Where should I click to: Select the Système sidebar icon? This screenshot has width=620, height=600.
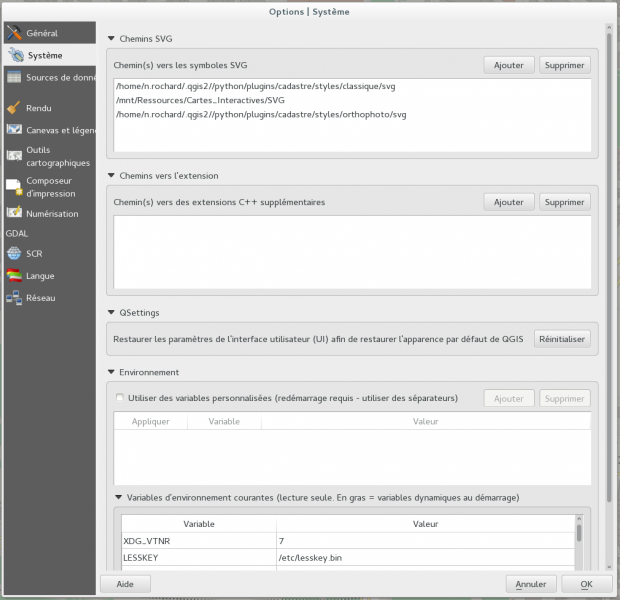[14, 55]
